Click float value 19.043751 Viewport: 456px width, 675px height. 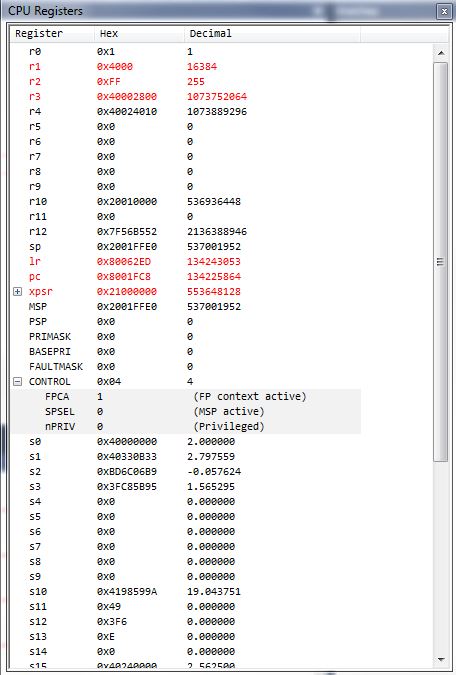coord(214,592)
